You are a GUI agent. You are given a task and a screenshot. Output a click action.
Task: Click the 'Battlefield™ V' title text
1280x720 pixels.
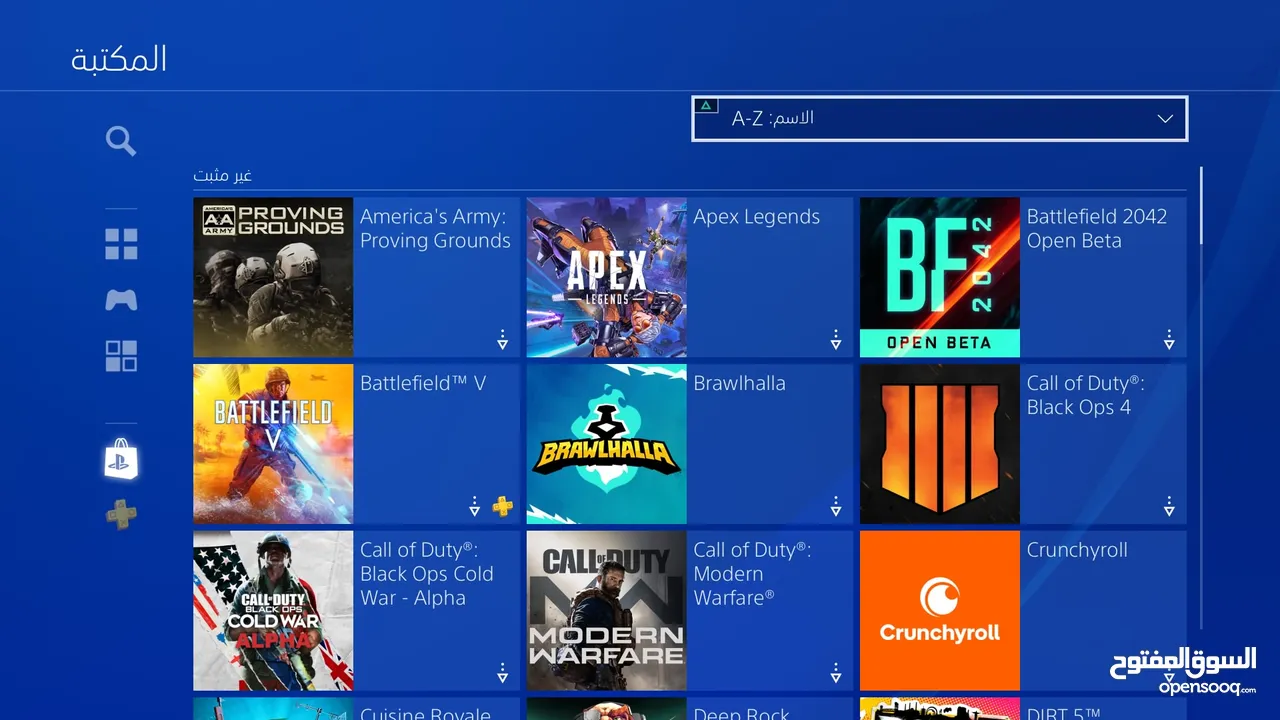click(x=423, y=383)
